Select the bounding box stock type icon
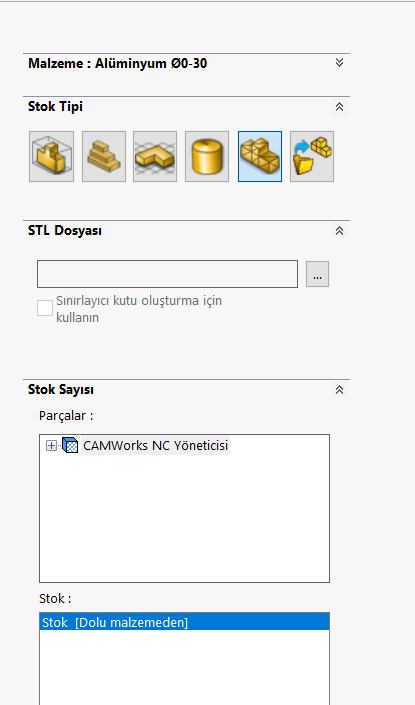 point(51,156)
